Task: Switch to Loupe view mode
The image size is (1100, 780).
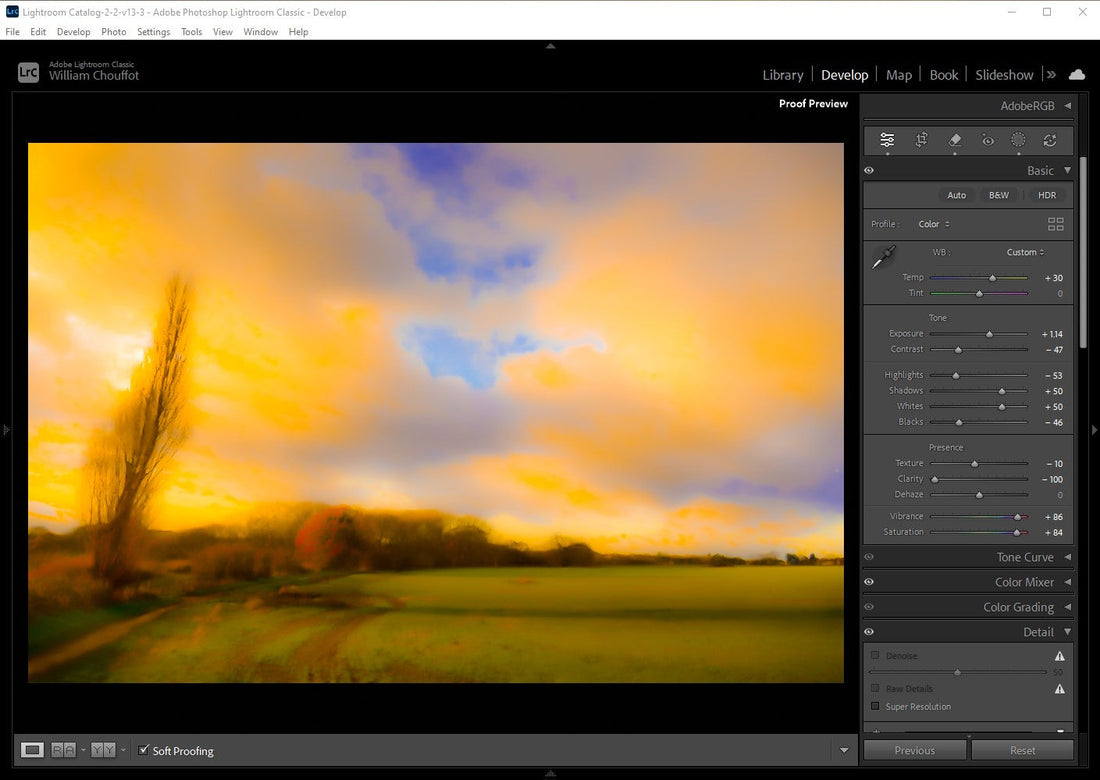Action: pos(33,750)
